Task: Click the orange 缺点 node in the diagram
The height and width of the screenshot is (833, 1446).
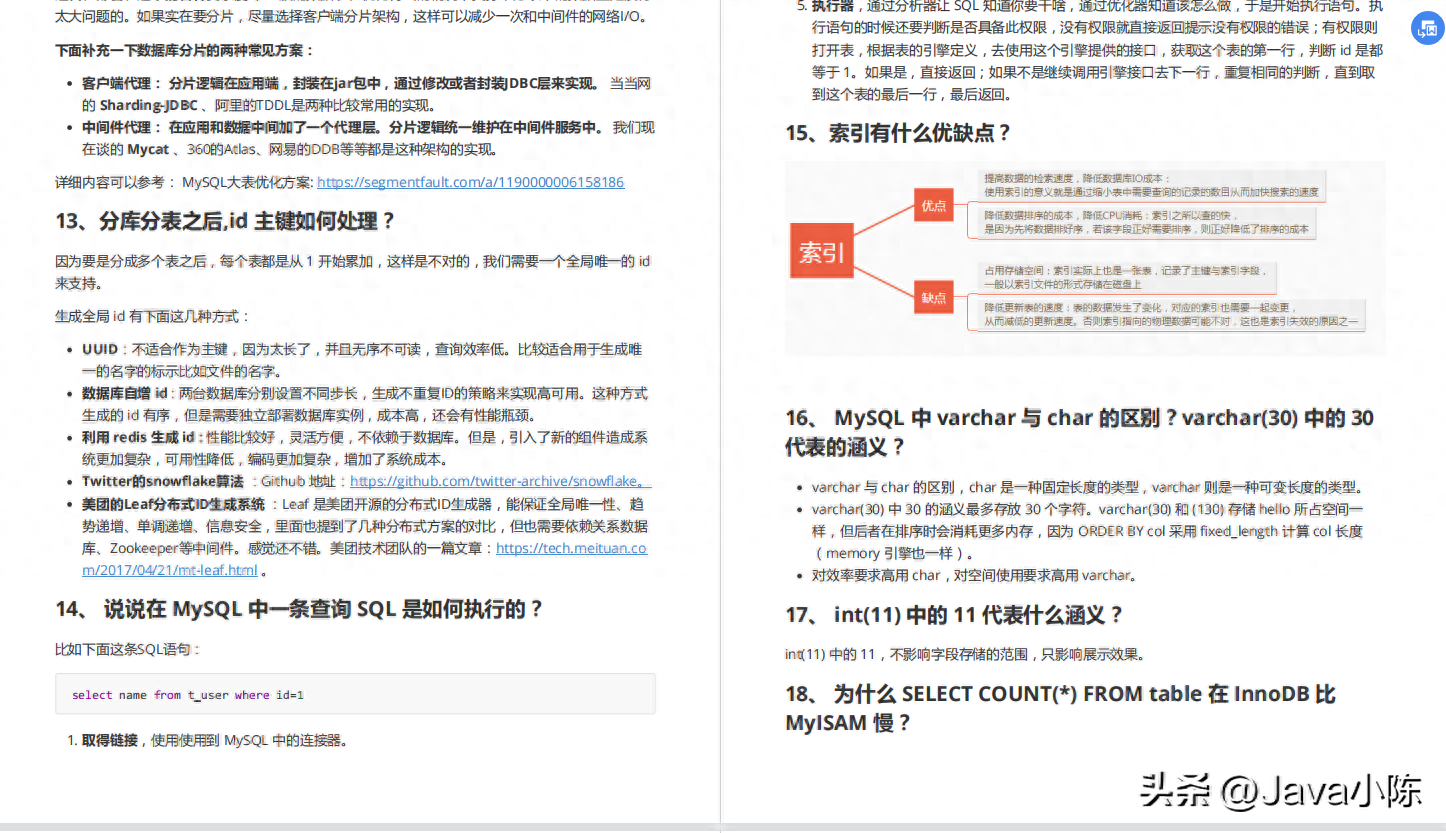Action: 933,297
